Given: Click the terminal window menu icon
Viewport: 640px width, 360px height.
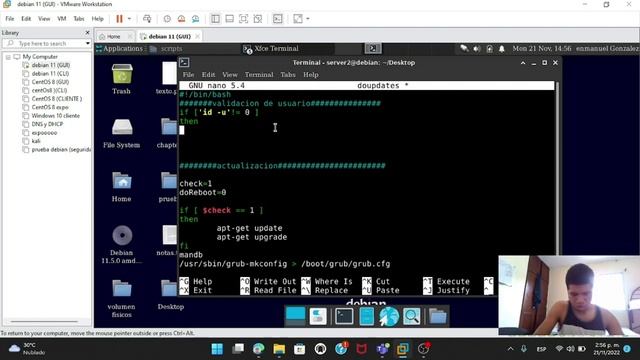Looking at the screenshot, I should 184,62.
